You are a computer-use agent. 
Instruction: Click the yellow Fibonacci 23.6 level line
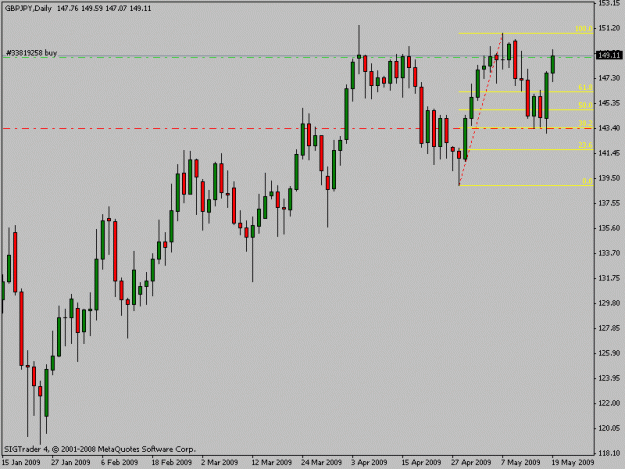[526, 150]
